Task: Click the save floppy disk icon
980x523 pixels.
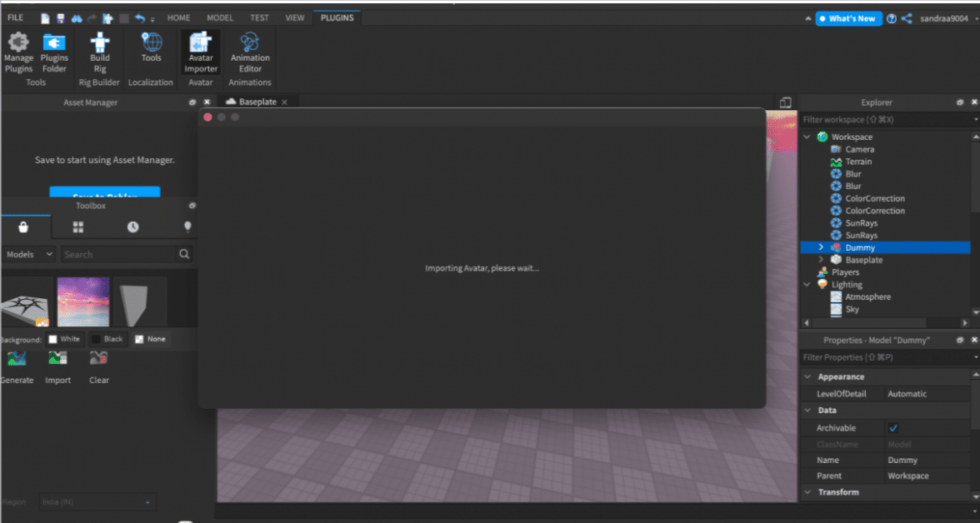Action: pyautogui.click(x=61, y=19)
